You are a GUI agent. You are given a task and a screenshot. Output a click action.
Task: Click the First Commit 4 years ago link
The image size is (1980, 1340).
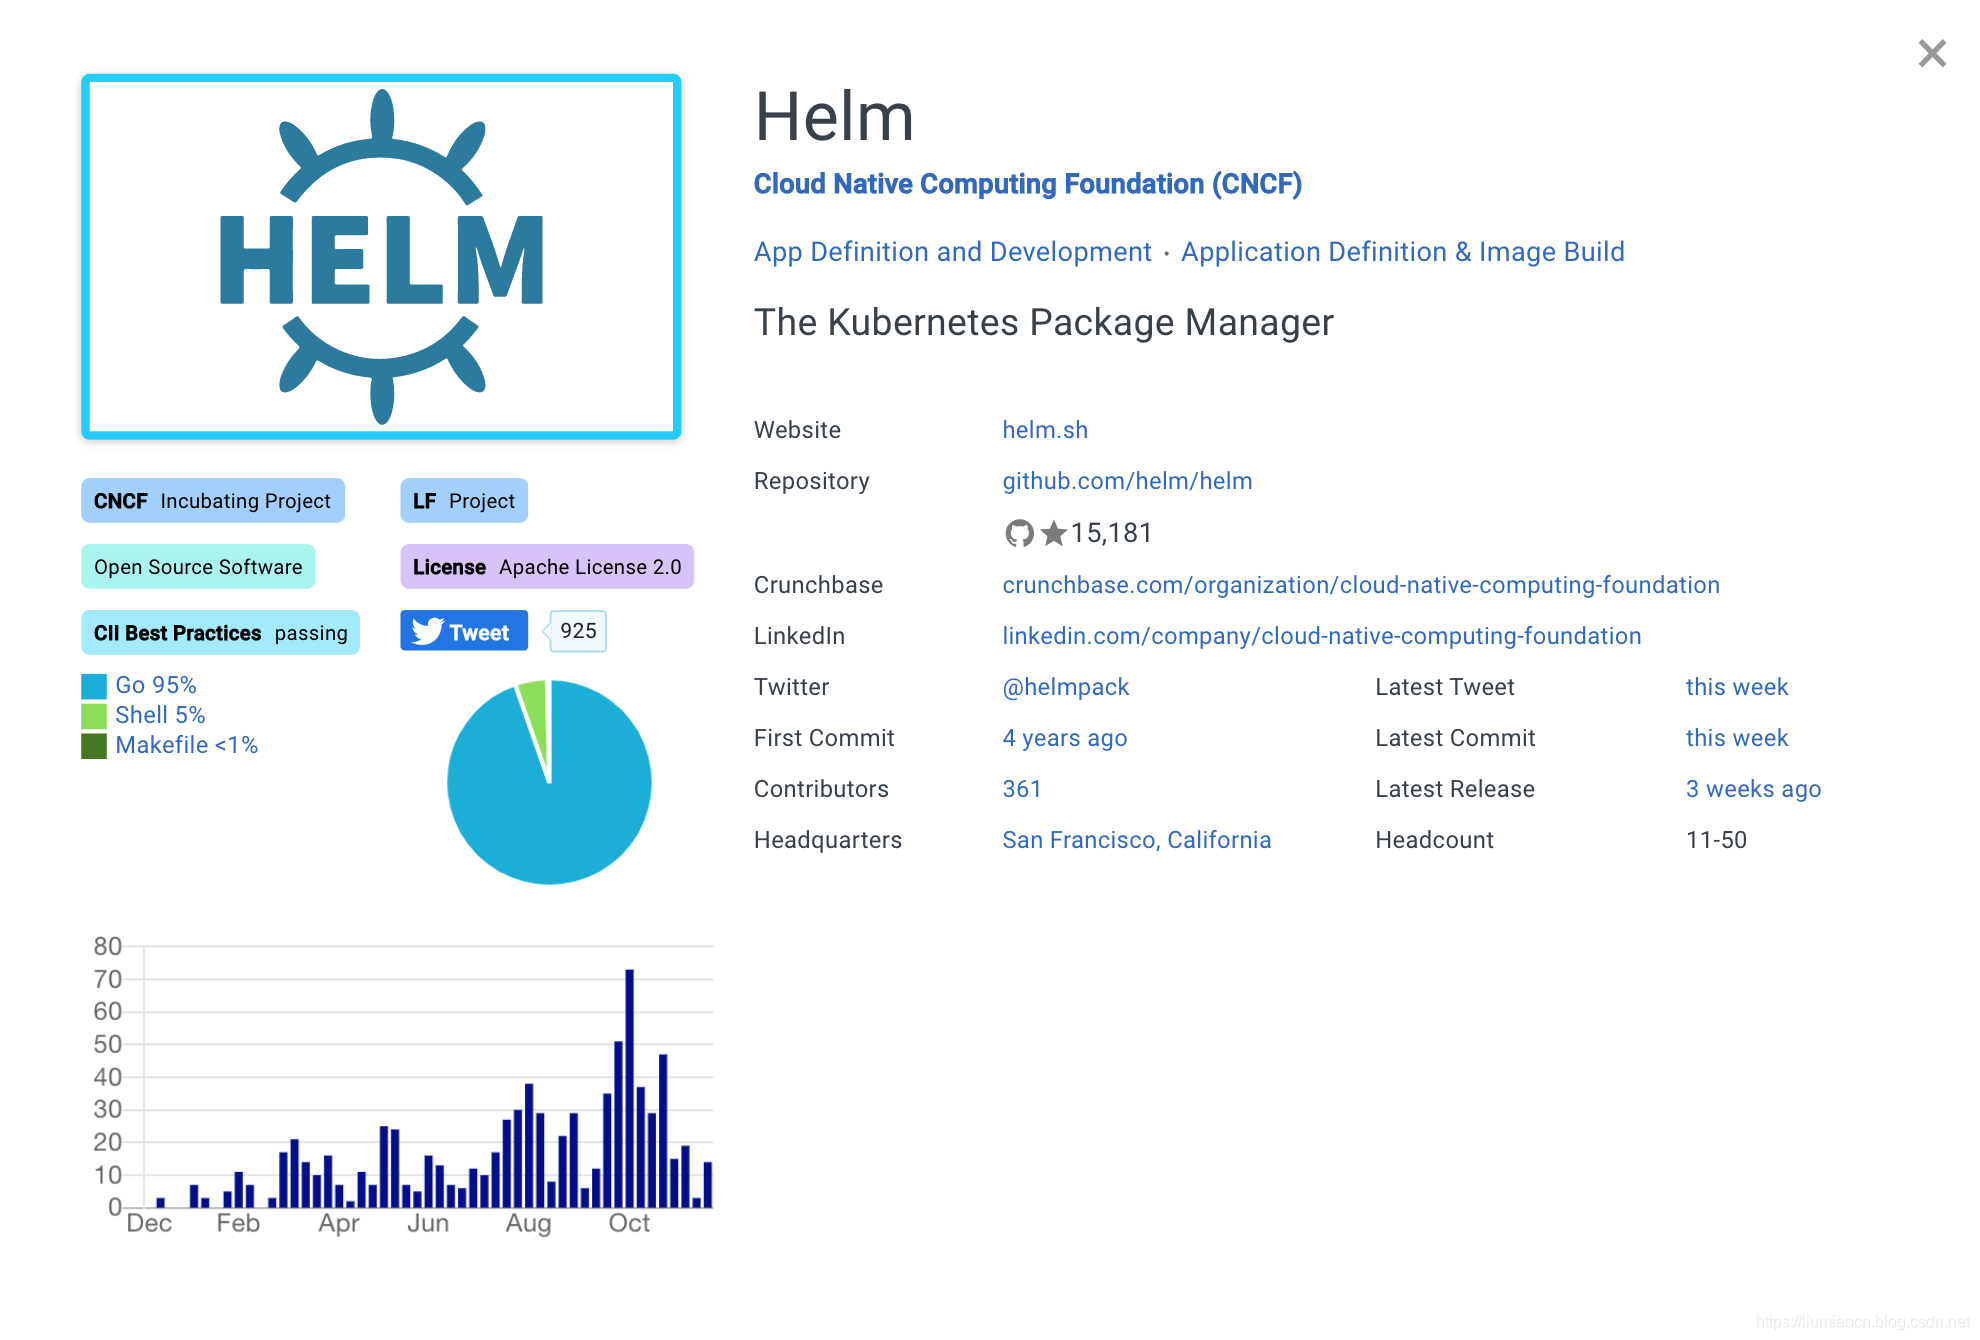(1064, 738)
